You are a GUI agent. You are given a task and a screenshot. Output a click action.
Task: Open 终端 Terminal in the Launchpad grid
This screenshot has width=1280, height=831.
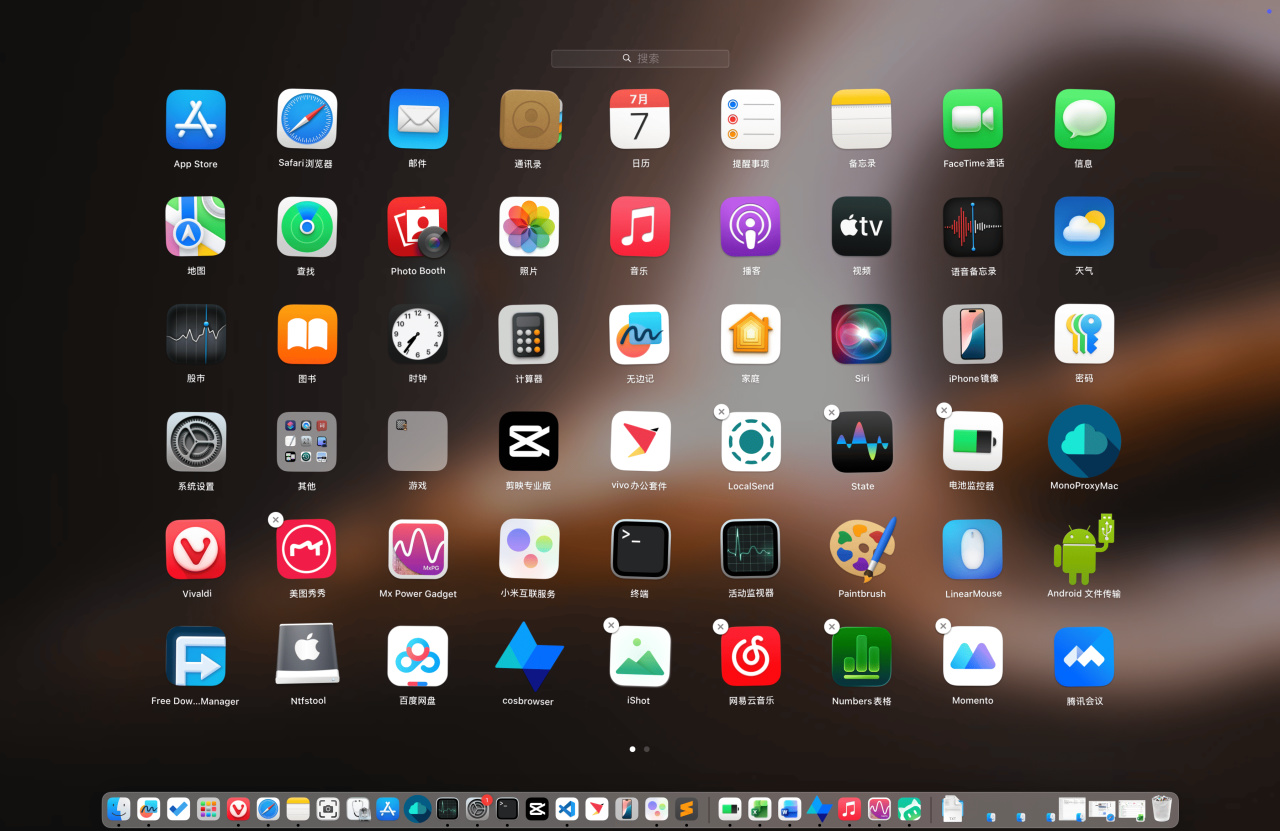click(x=640, y=549)
